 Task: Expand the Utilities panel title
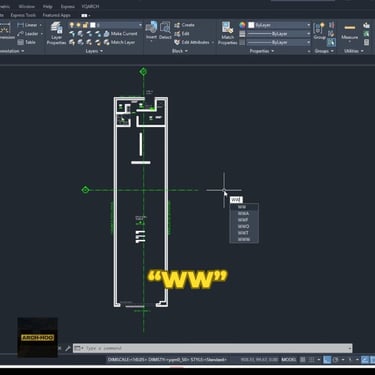354,51
